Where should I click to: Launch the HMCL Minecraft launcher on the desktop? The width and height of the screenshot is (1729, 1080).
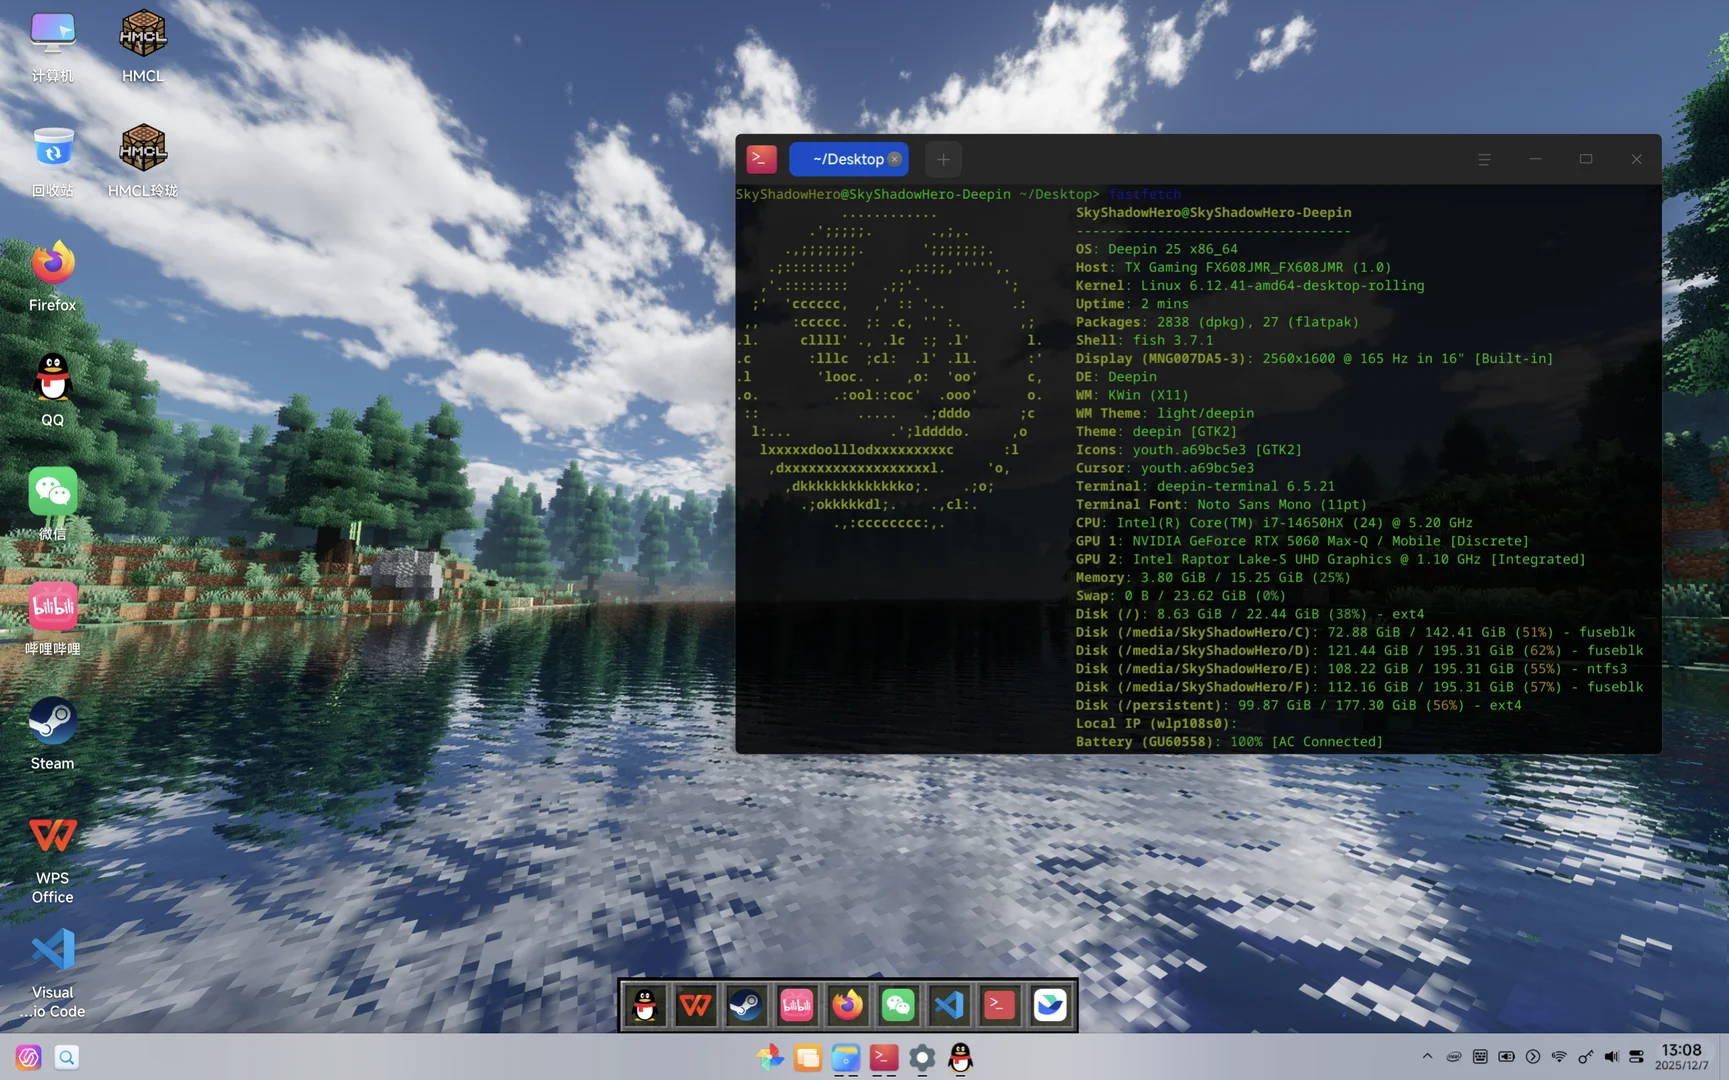click(142, 33)
